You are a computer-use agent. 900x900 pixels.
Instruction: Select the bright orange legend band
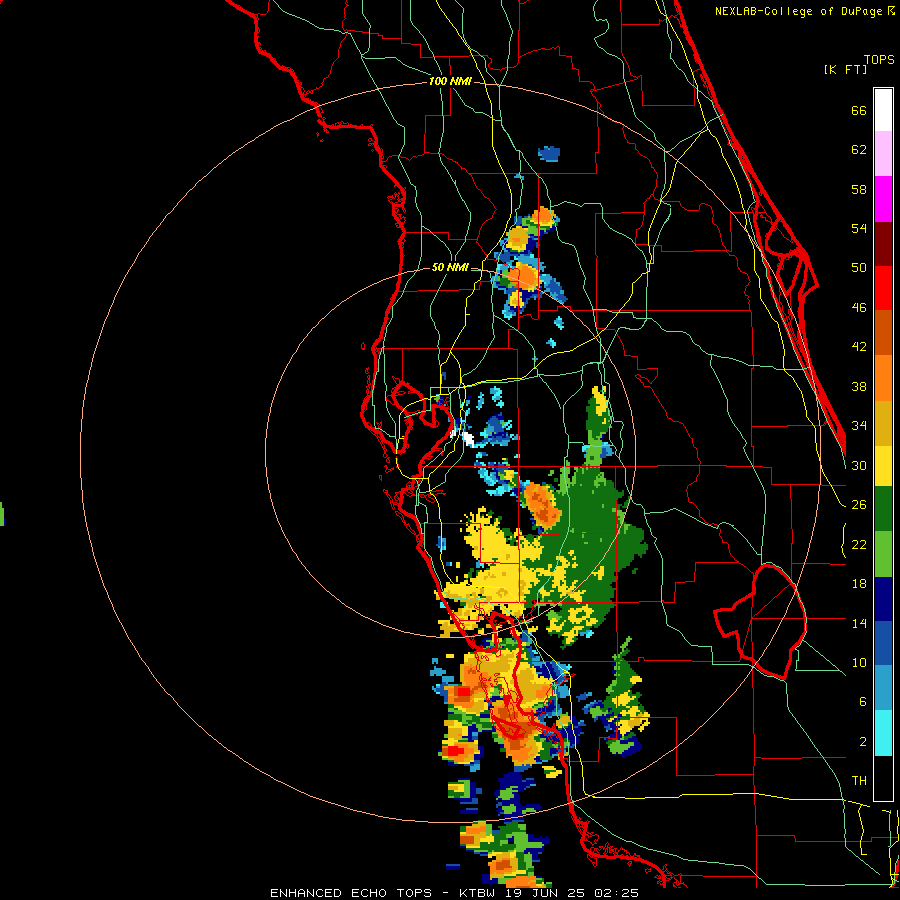tap(883, 378)
